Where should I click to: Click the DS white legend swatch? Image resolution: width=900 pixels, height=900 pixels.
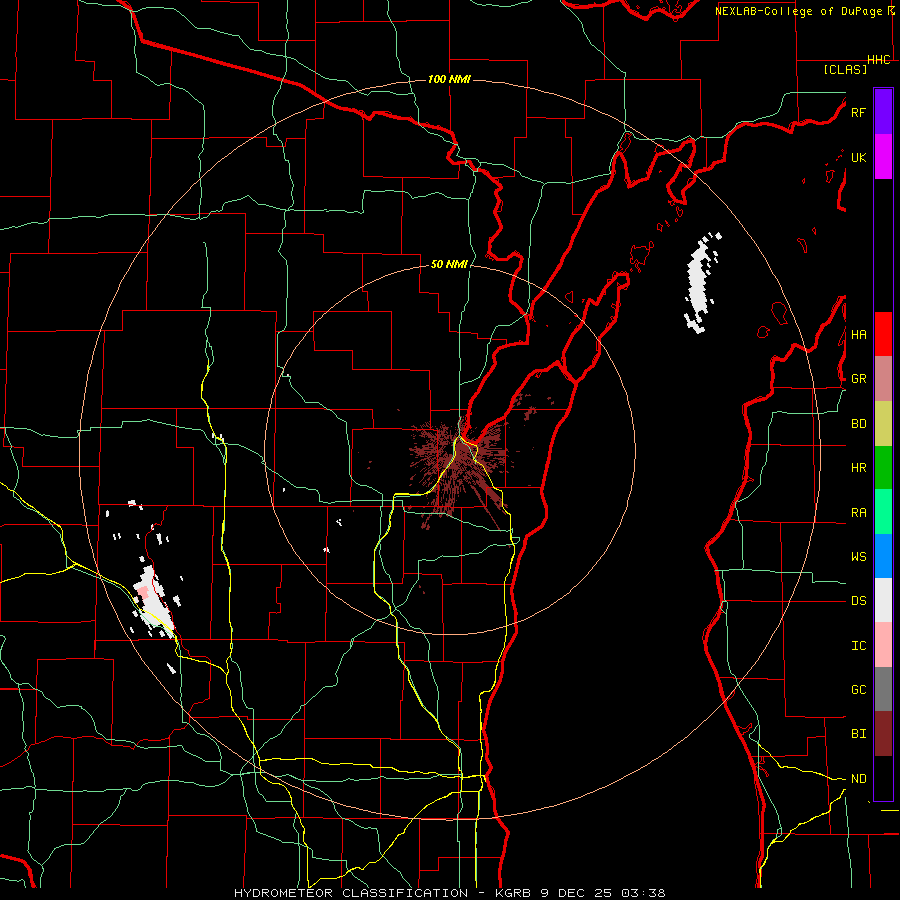[x=883, y=600]
